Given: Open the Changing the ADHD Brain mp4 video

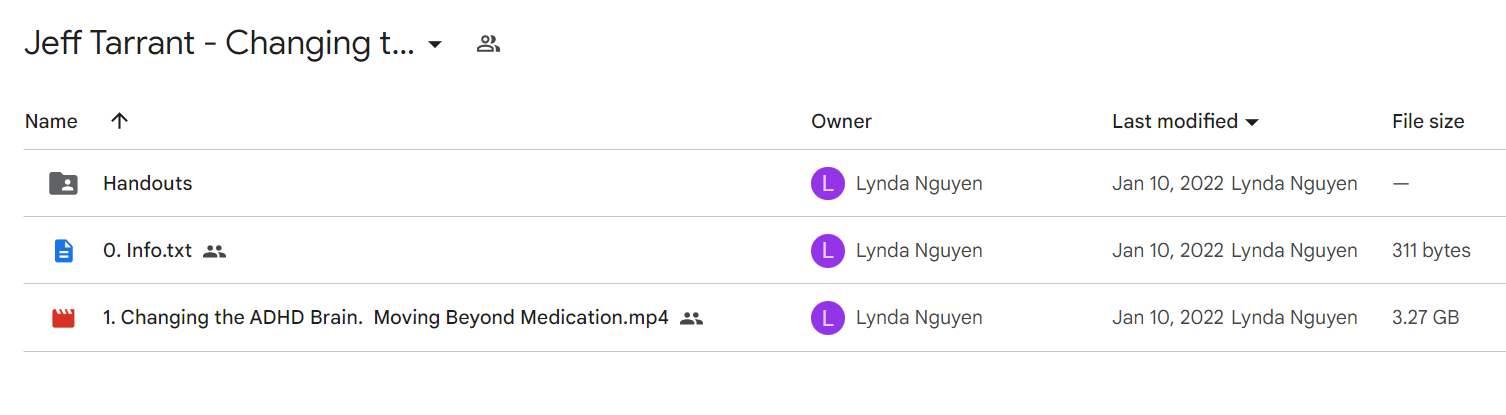Looking at the screenshot, I should pyautogui.click(x=385, y=318).
